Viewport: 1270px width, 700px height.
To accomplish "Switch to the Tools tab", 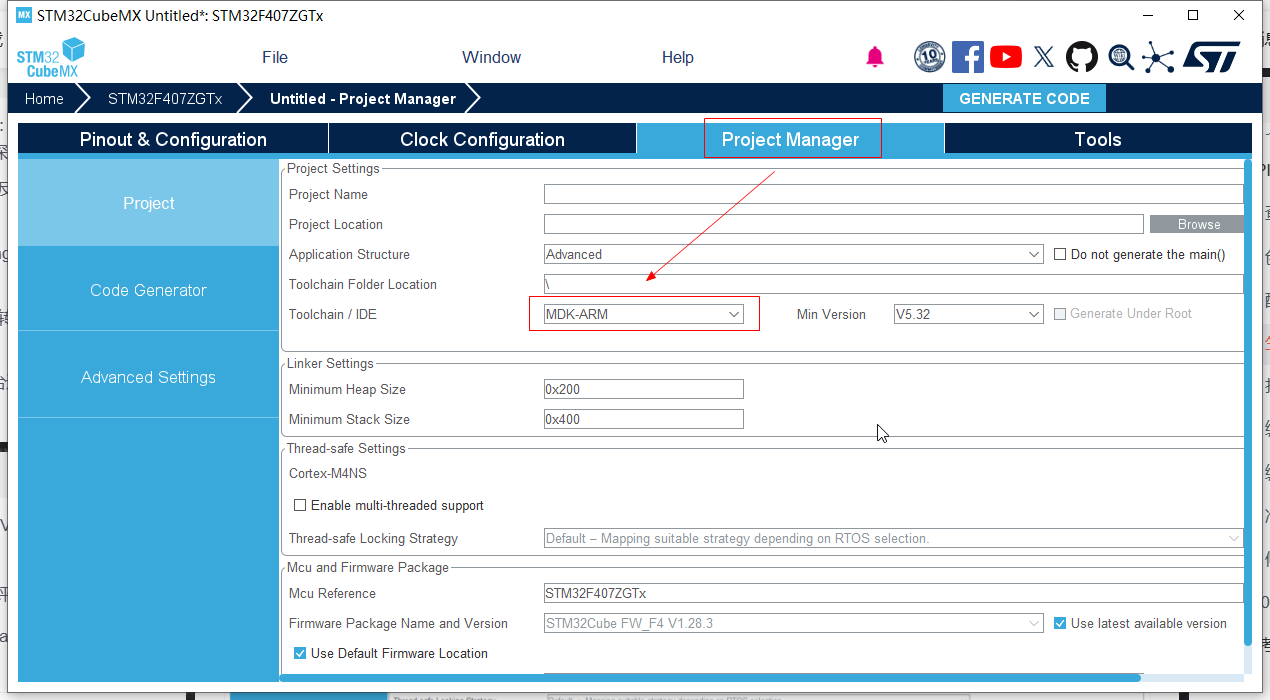I will pos(1098,139).
